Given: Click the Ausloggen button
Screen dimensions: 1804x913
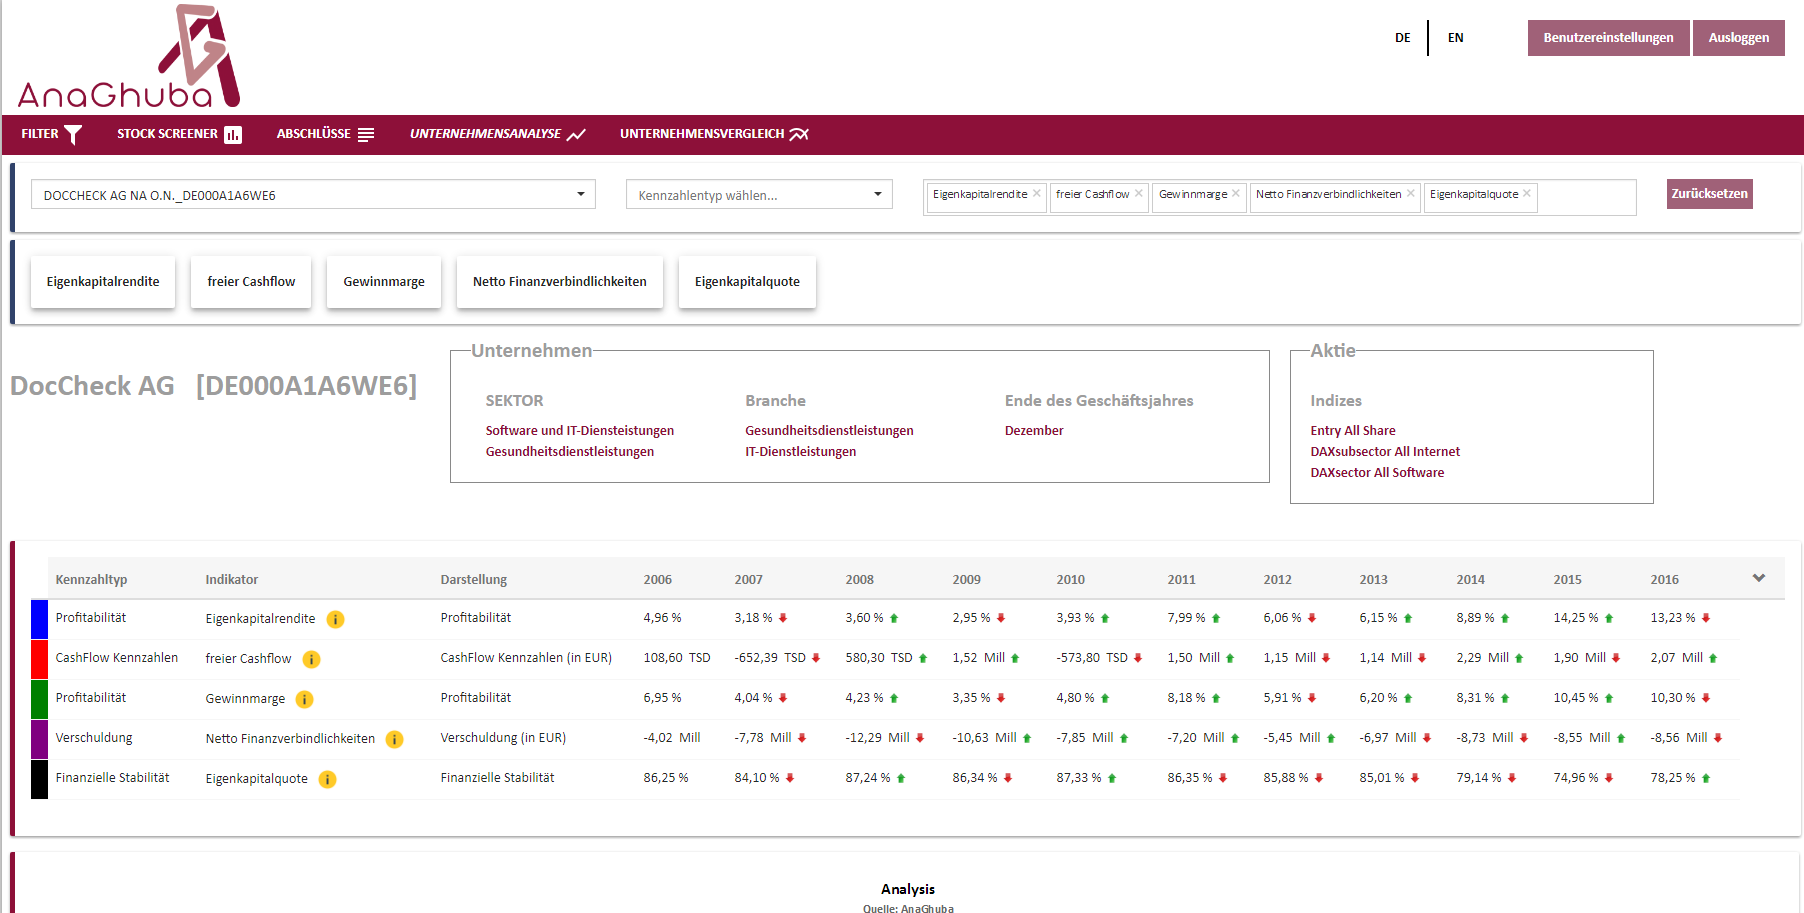Looking at the screenshot, I should click(1738, 37).
